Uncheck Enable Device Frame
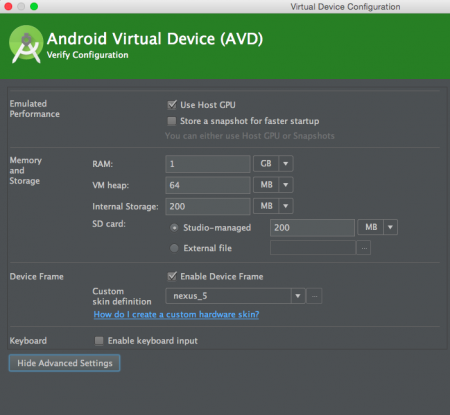This screenshot has width=450, height=415. 172,276
